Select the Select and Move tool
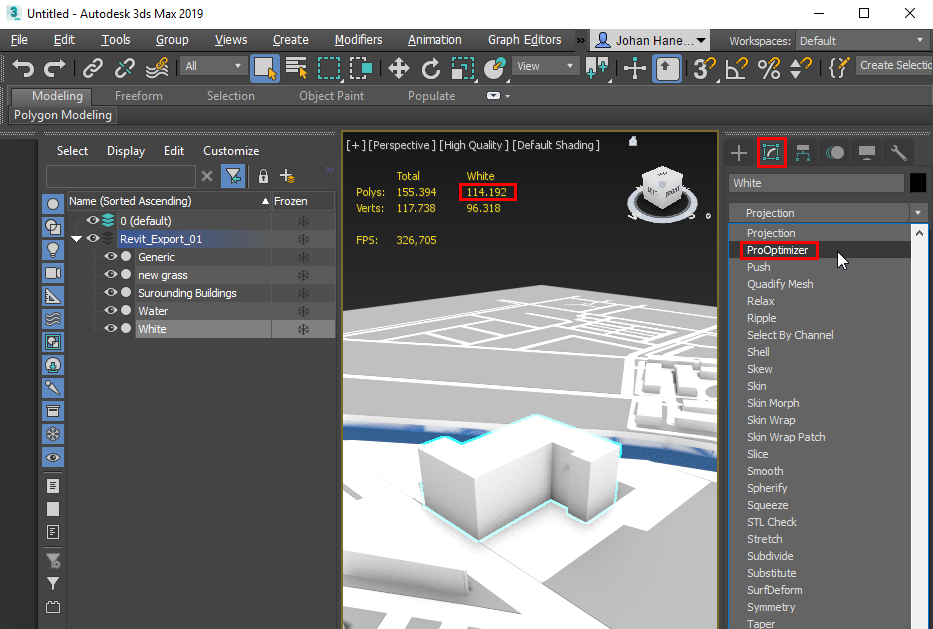Image resolution: width=933 pixels, height=629 pixels. (399, 68)
